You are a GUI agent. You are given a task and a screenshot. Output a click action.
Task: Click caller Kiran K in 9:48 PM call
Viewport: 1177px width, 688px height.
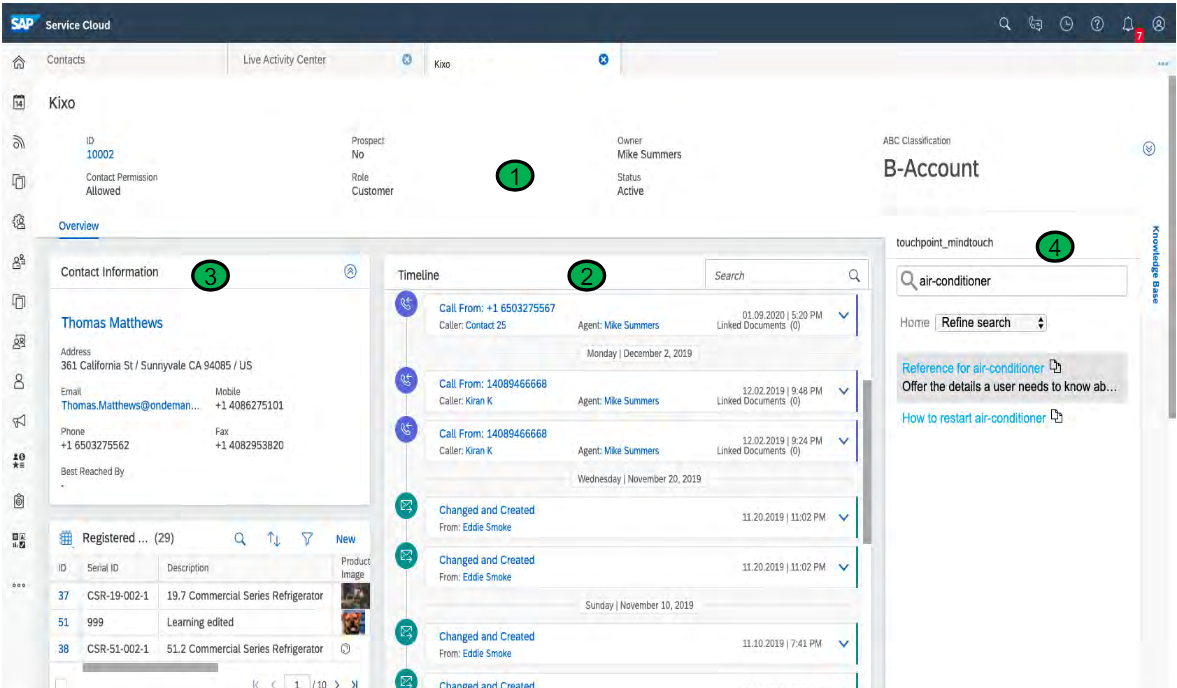click(479, 401)
